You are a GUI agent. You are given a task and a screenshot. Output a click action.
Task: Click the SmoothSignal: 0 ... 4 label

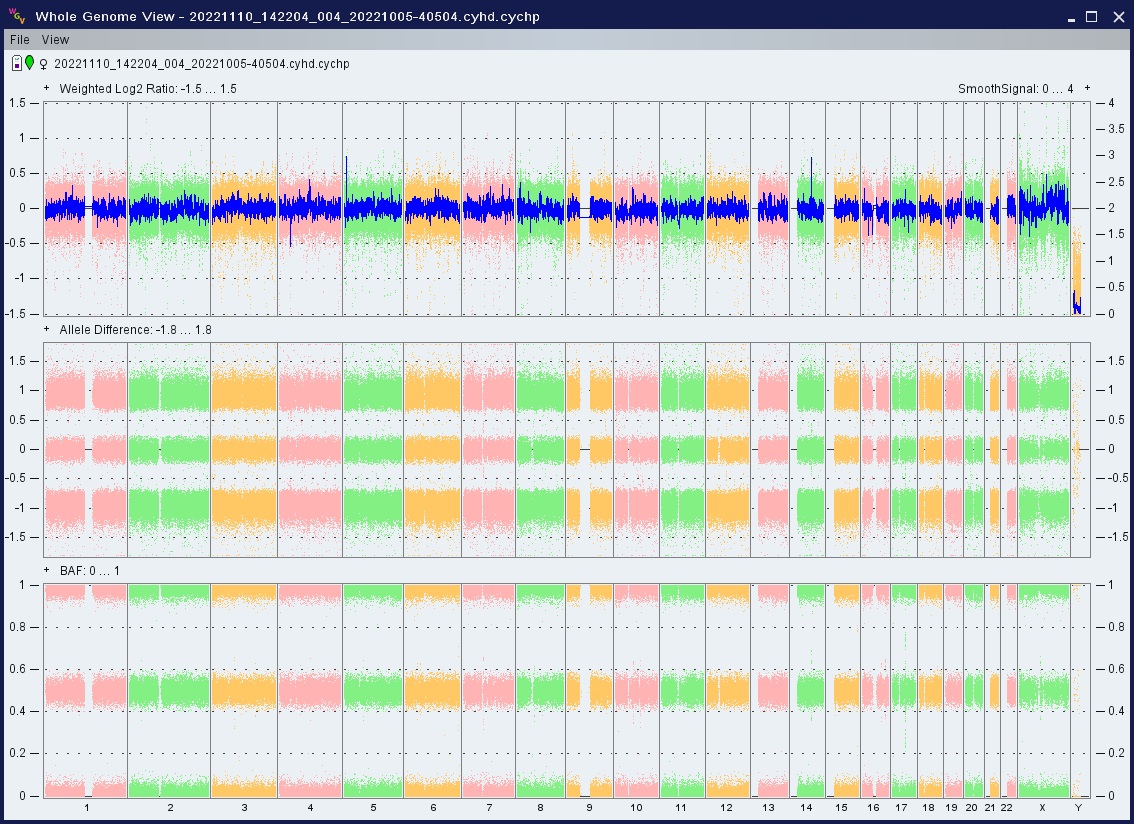click(1015, 89)
